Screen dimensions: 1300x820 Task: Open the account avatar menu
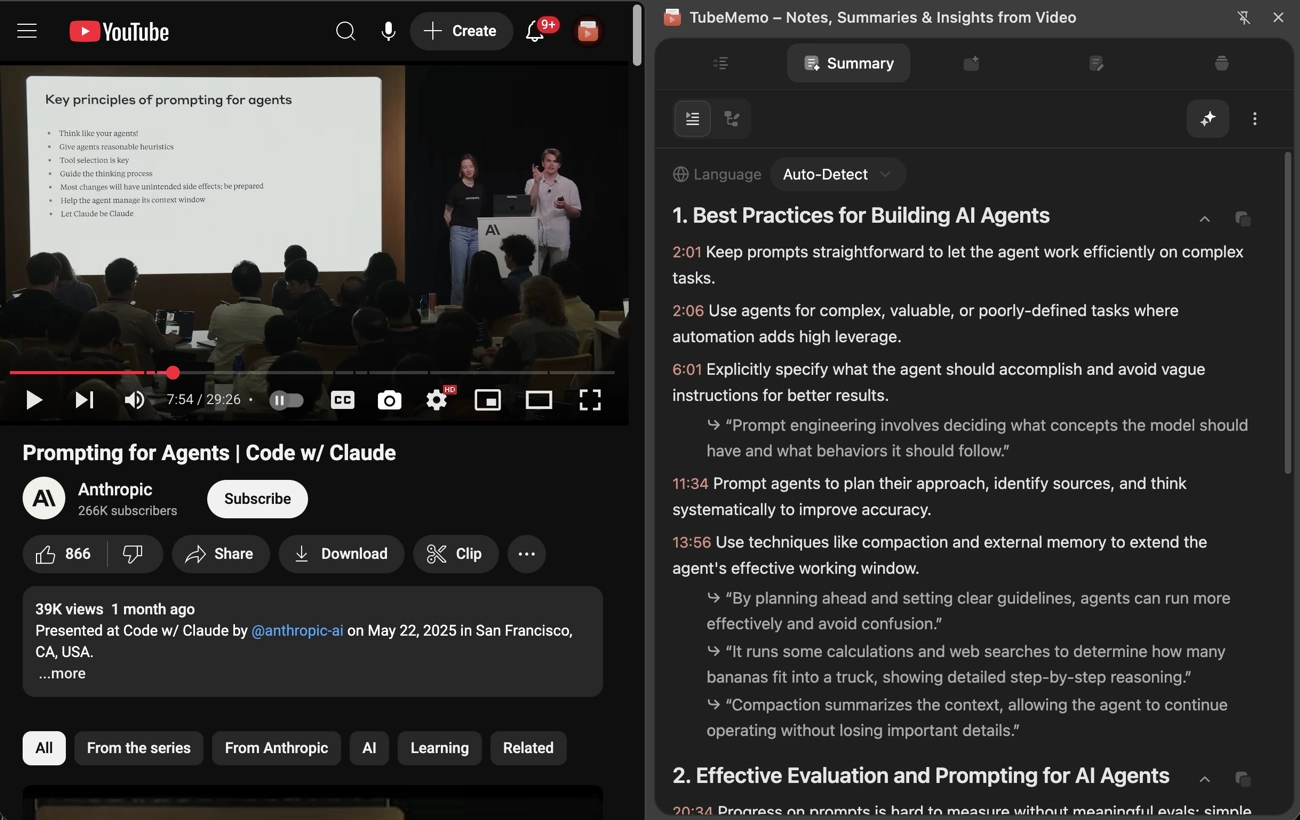coord(588,32)
